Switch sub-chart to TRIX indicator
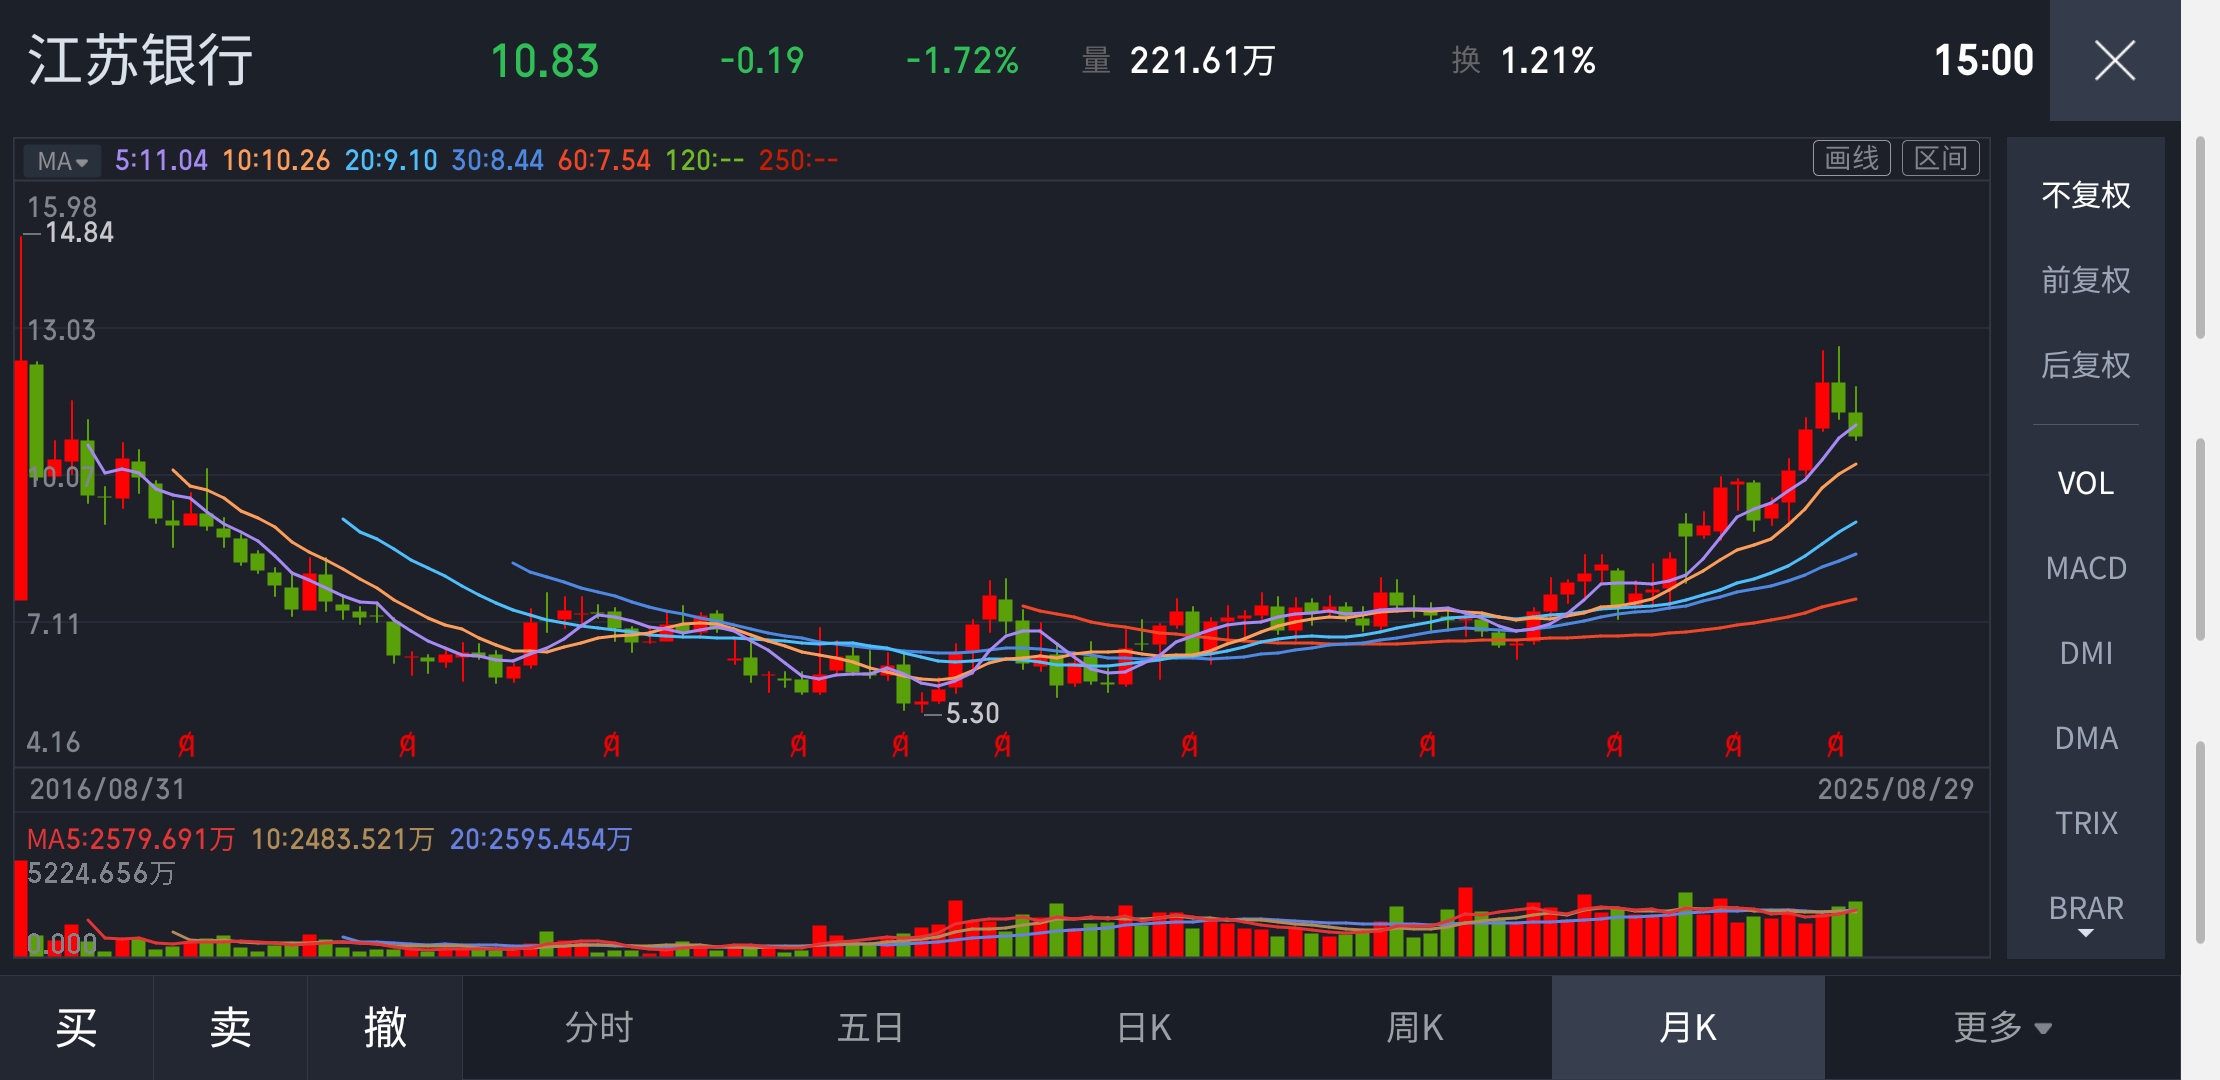Viewport: 2220px width, 1080px height. point(2085,823)
